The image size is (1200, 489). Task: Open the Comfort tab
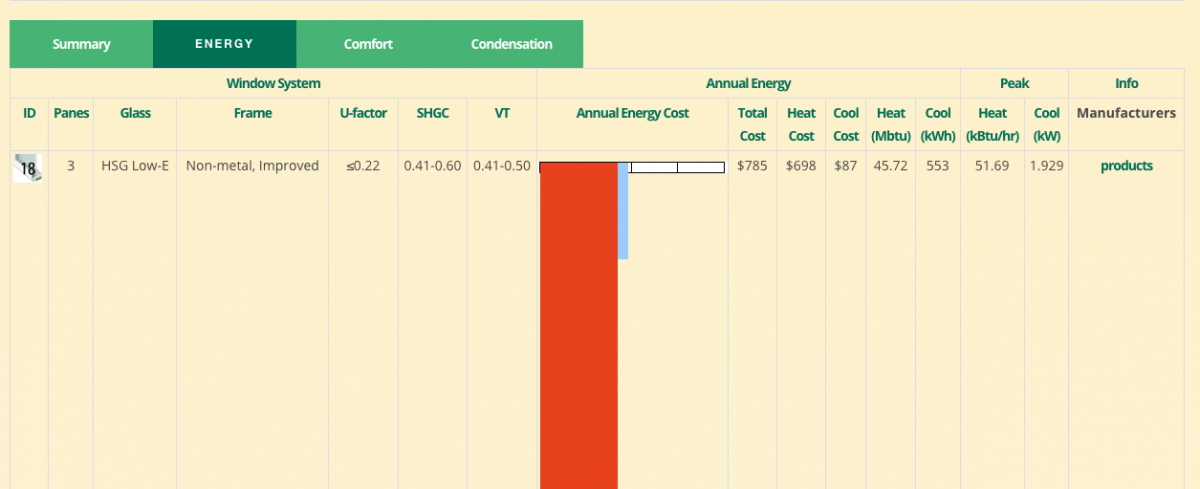click(x=368, y=44)
